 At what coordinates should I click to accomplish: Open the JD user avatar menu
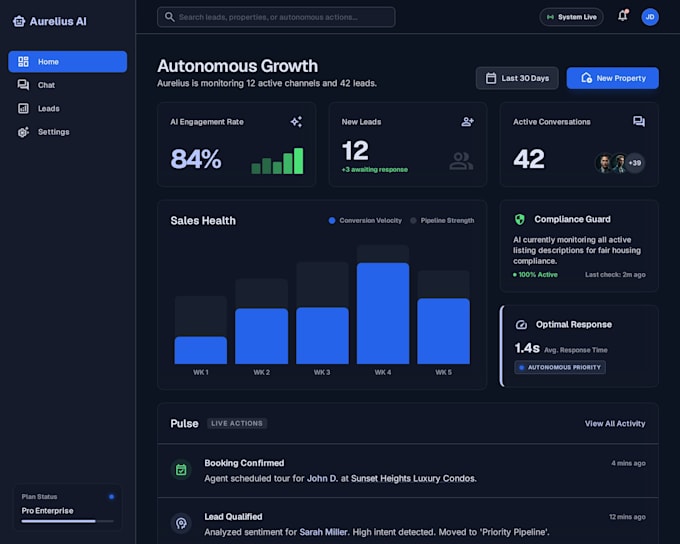coord(650,17)
